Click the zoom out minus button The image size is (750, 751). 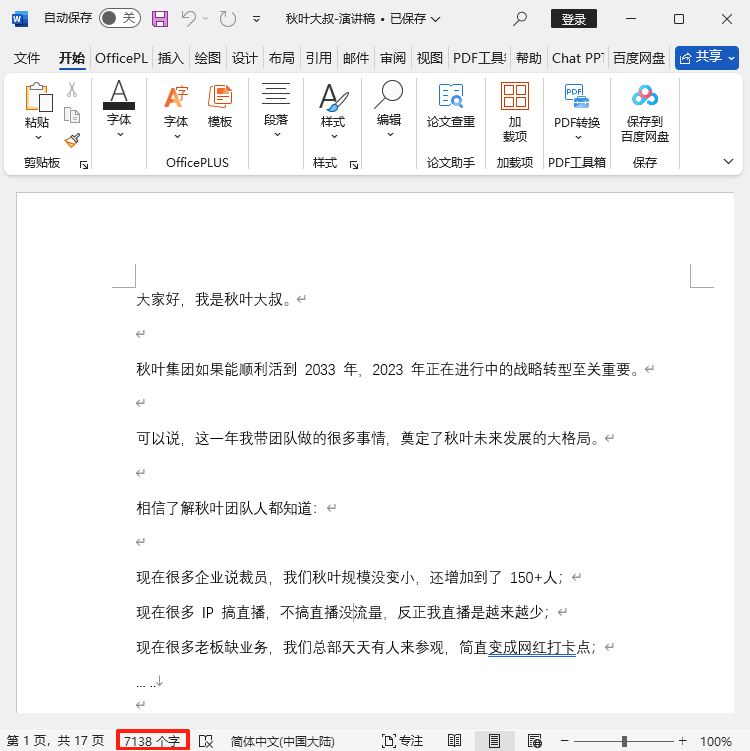tap(565, 741)
